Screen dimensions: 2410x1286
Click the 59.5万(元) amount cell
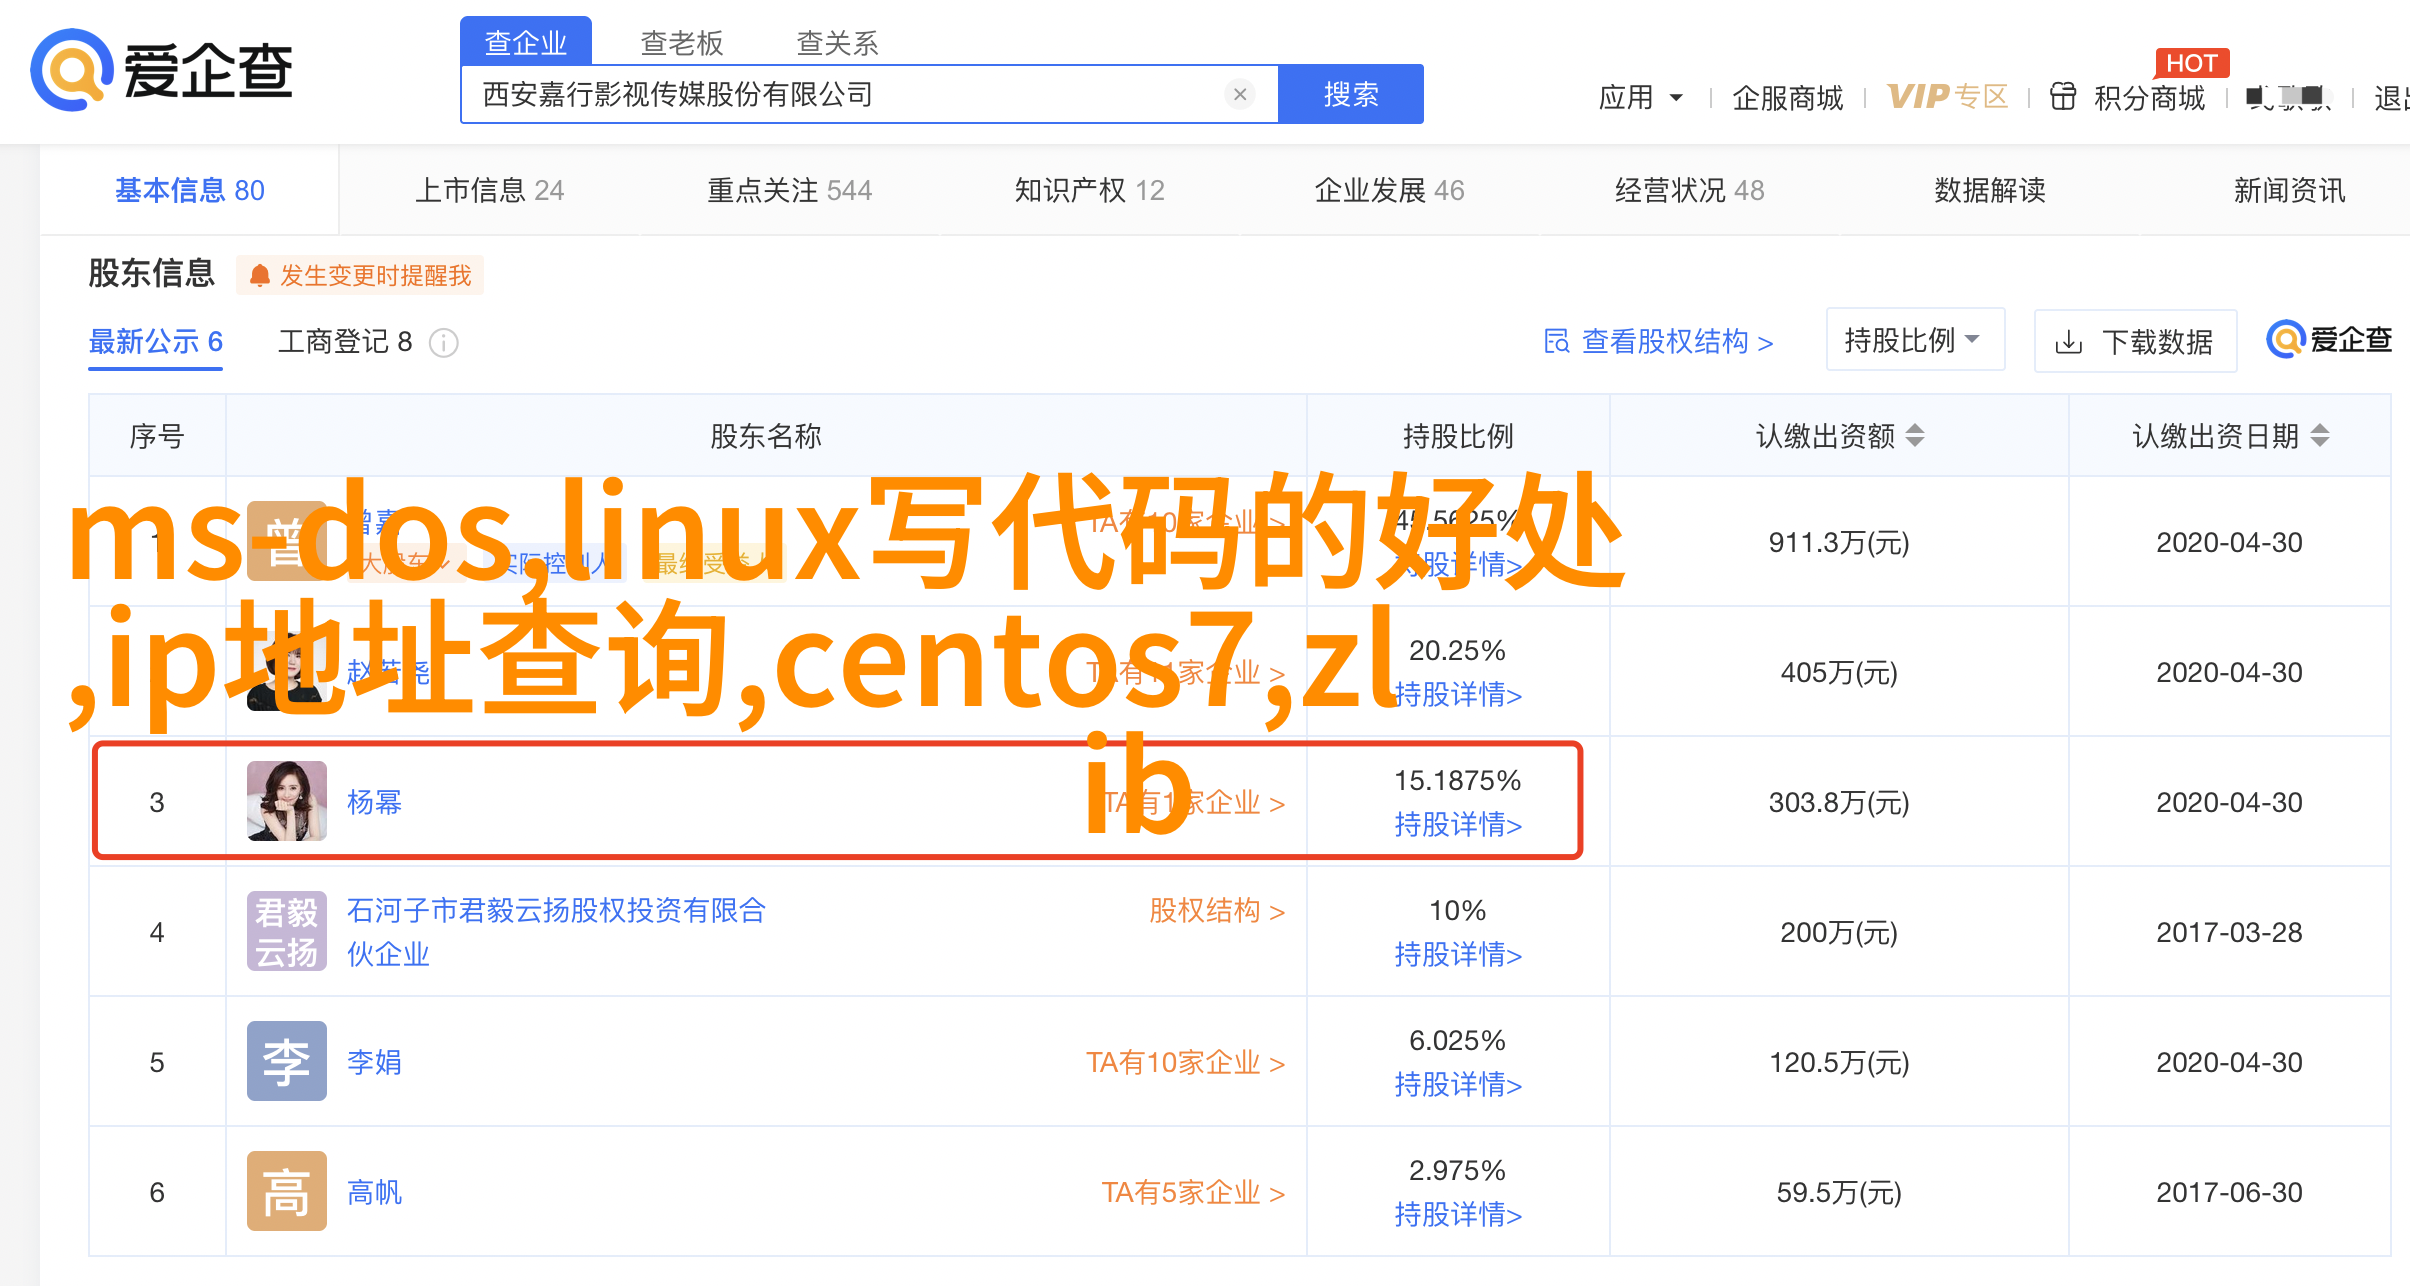pyautogui.click(x=1839, y=1192)
